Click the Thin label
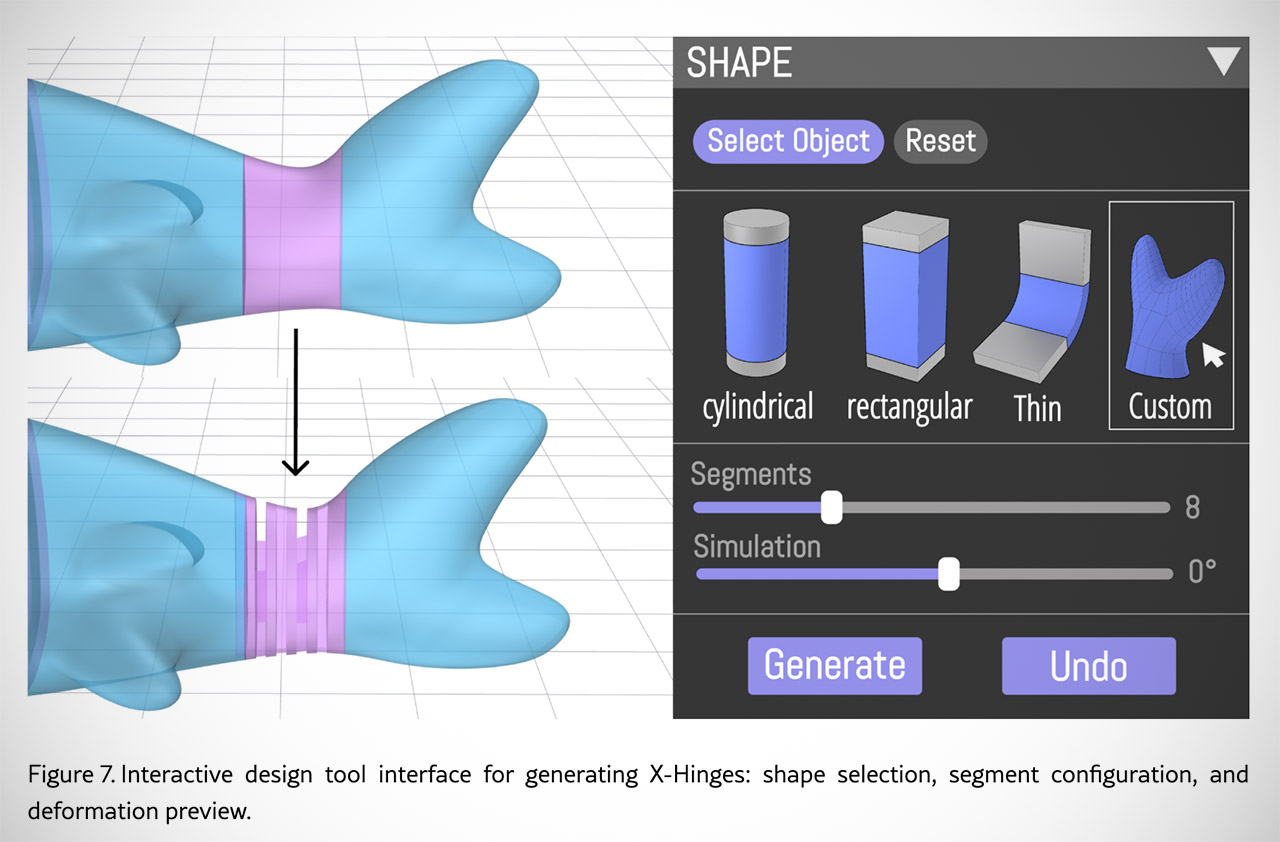Screen dimensions: 1280x842 click(x=1037, y=407)
